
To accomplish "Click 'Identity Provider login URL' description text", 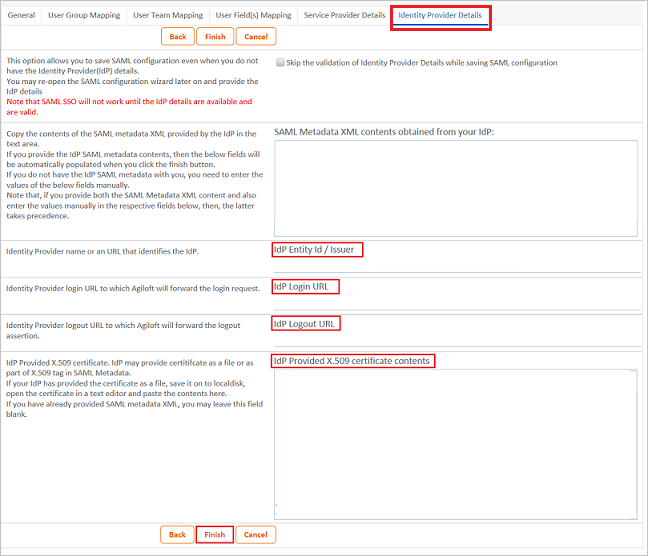I will tap(133, 288).
